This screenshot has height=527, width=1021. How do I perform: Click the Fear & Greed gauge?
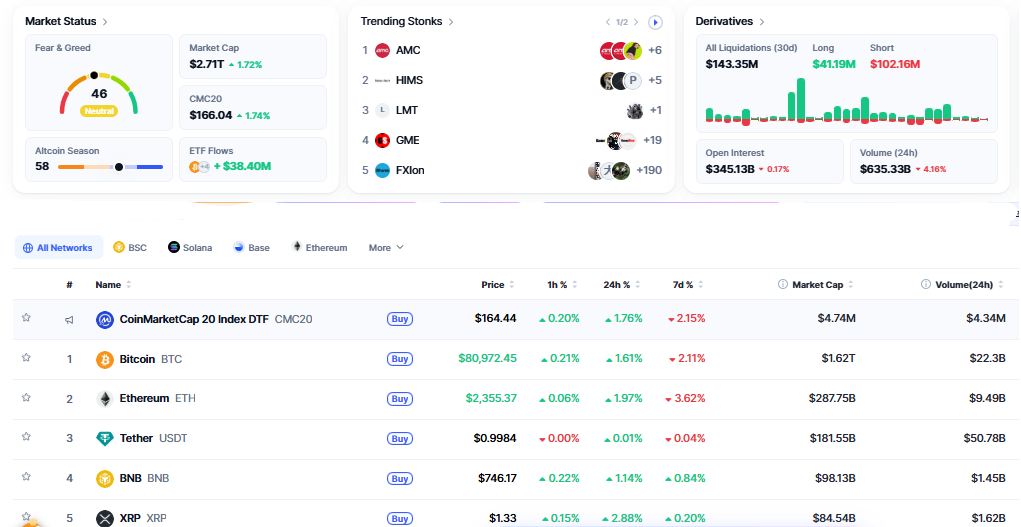[99, 94]
